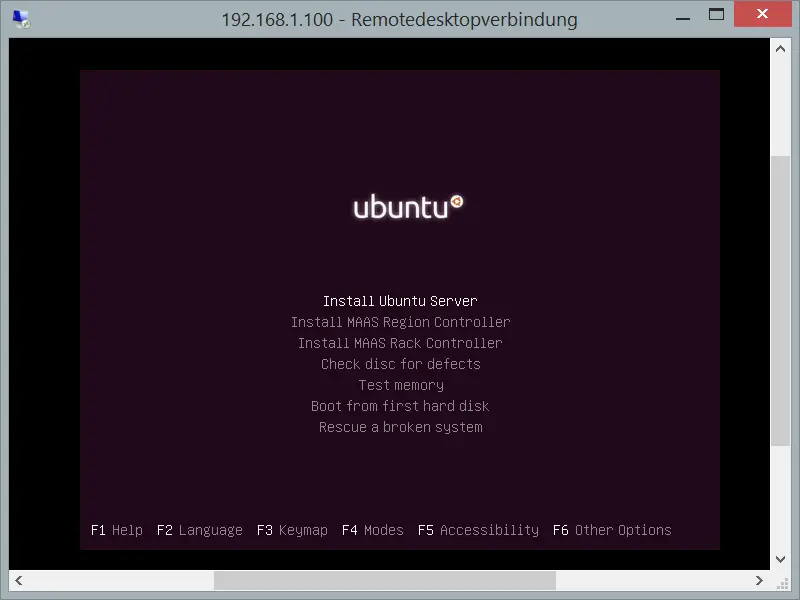Click the vertical scrollbar down arrow

[x=780, y=559]
